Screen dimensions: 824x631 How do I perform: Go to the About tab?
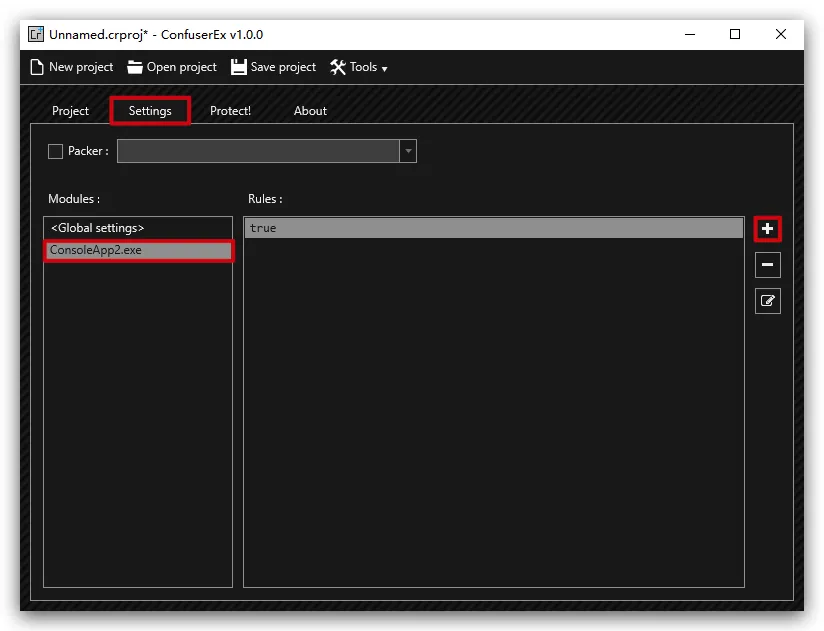point(310,111)
